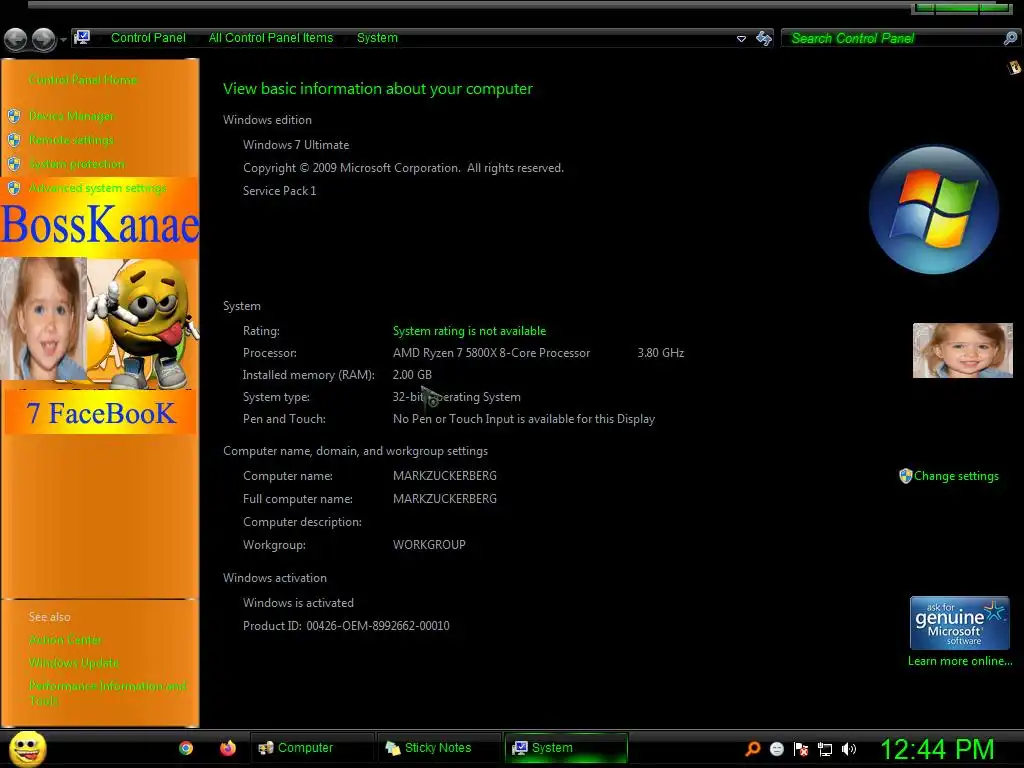The image size is (1024, 768).
Task: Open network tray icon
Action: point(825,749)
